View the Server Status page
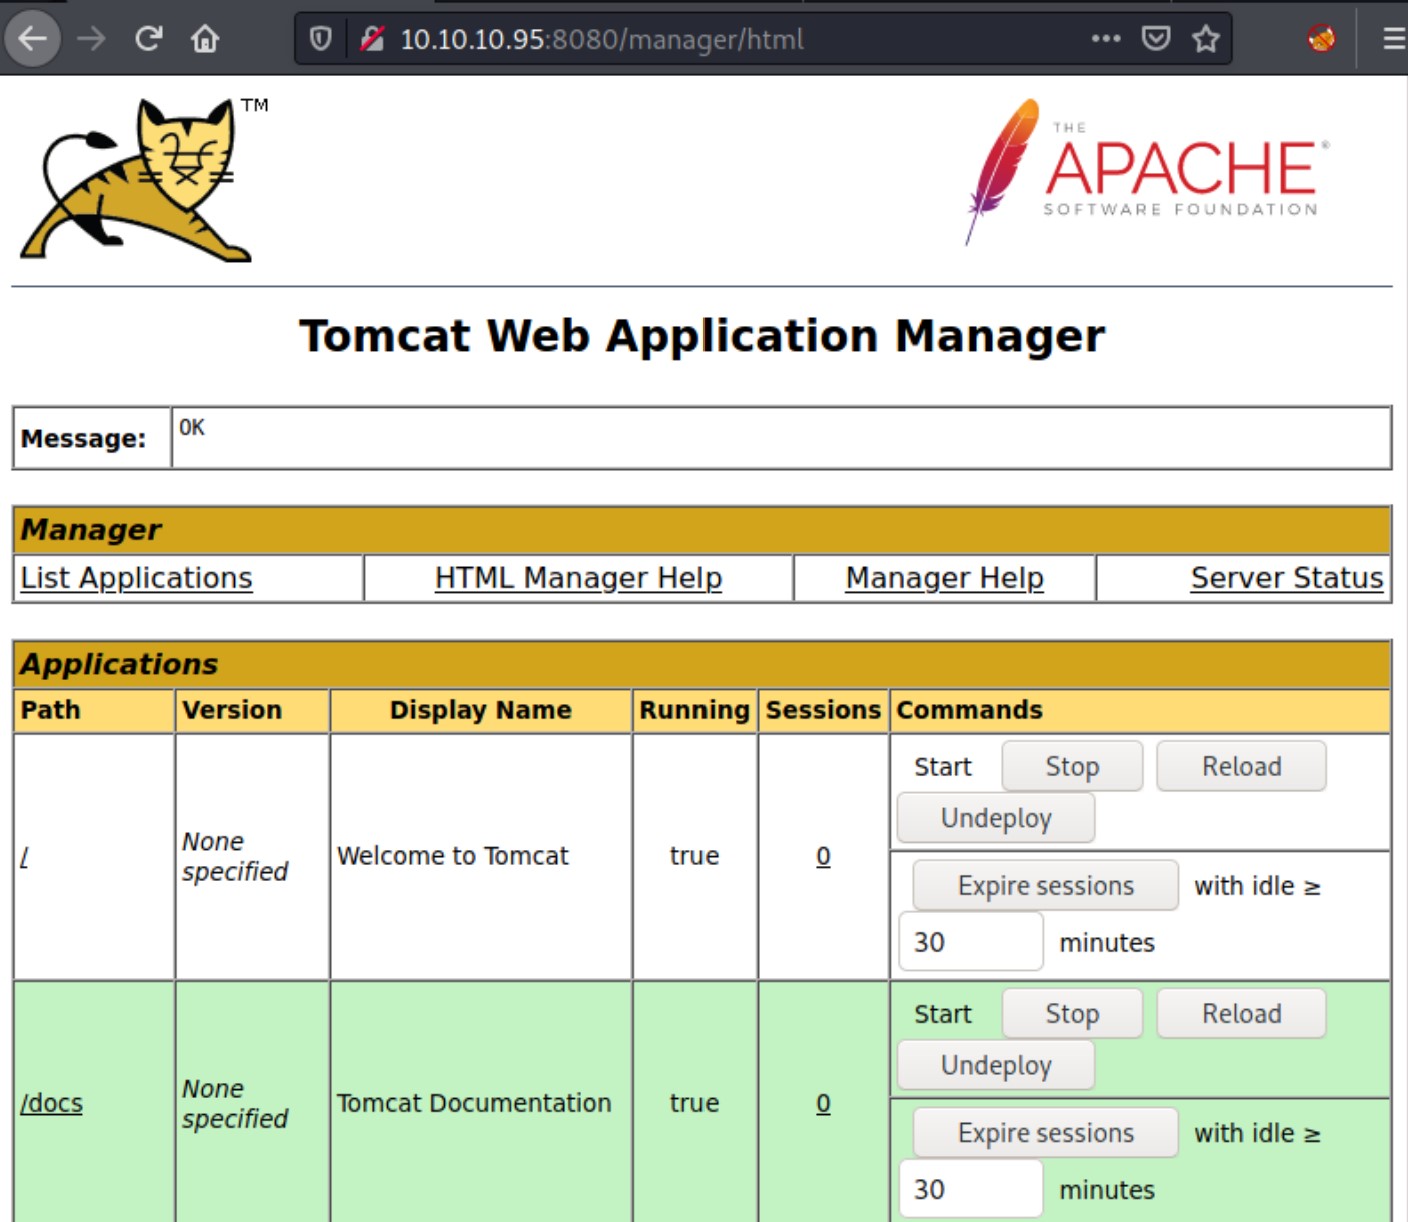 1286,578
